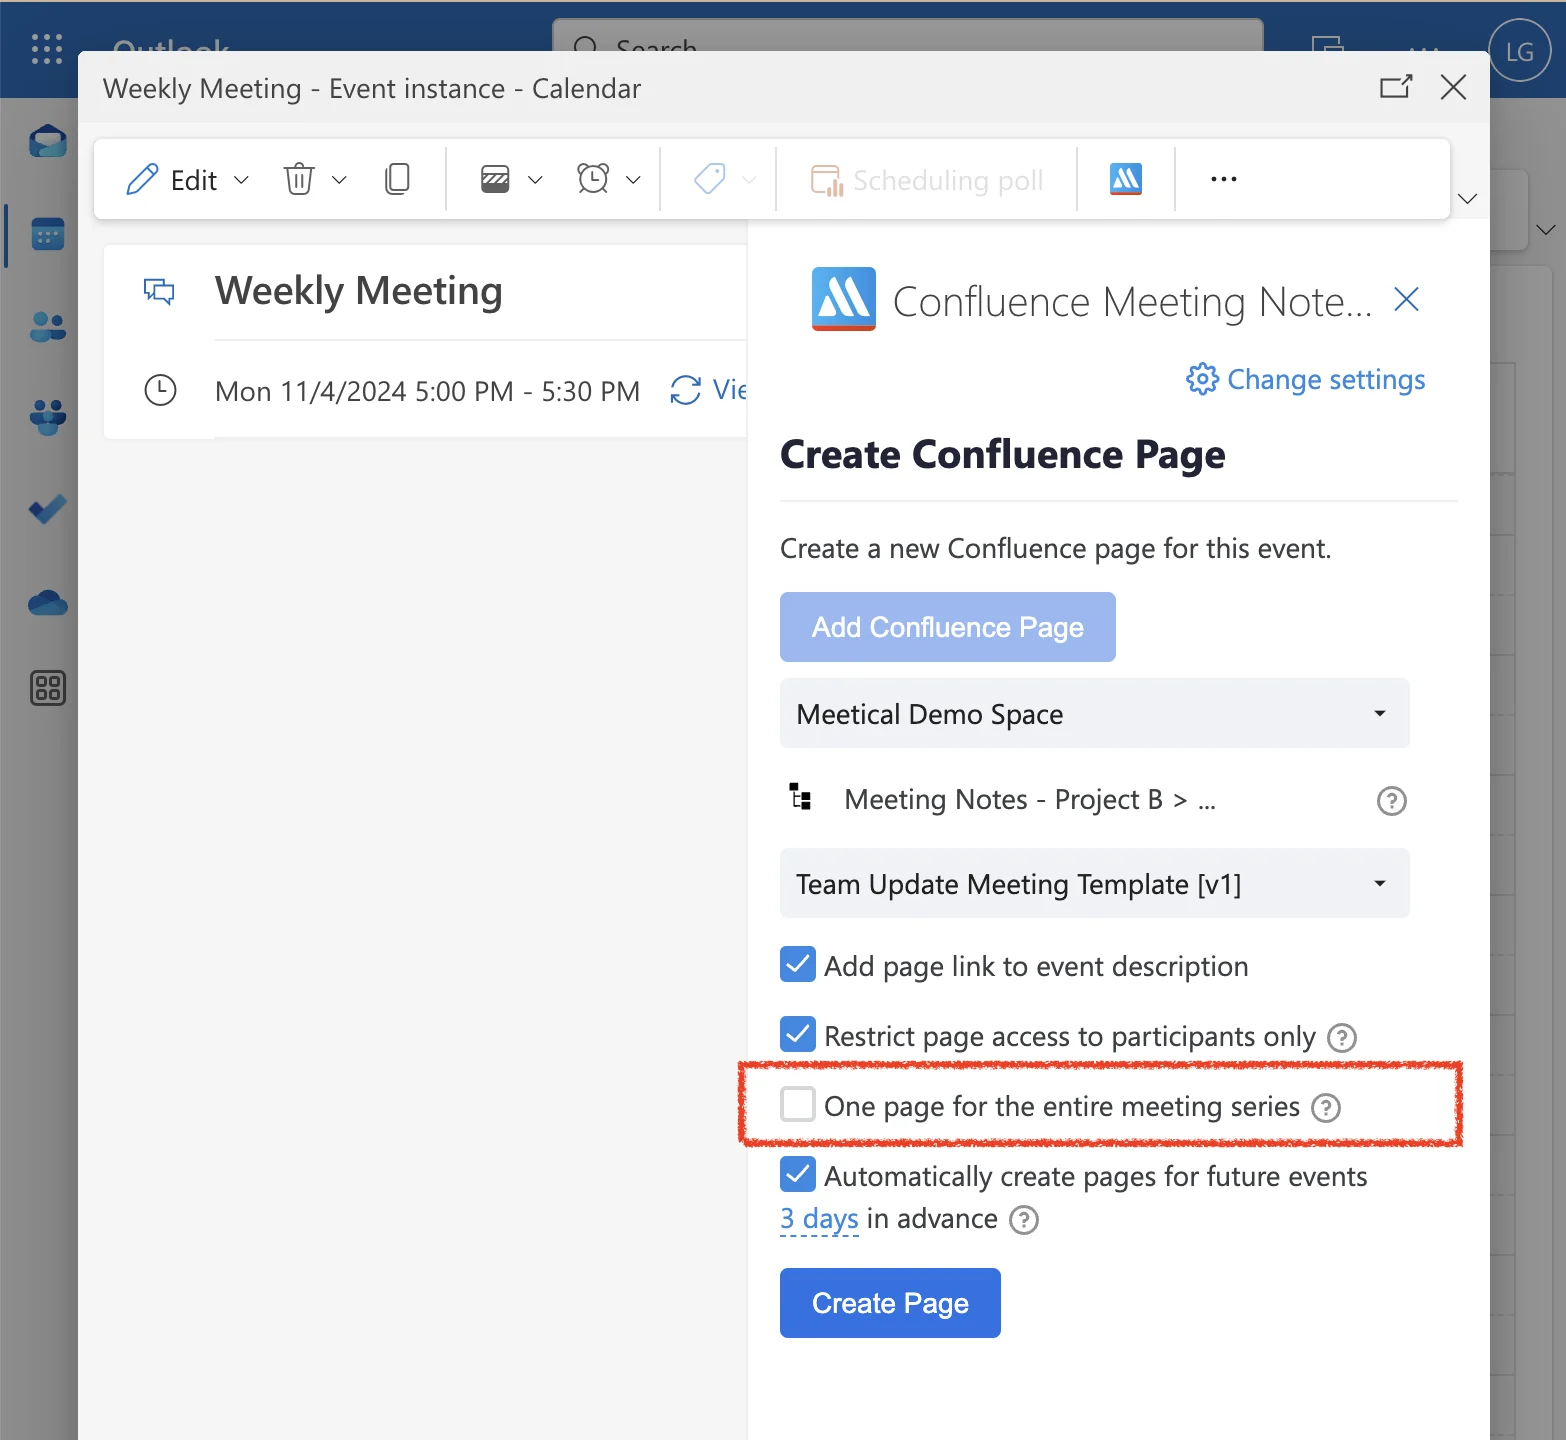The width and height of the screenshot is (1566, 1440).
Task: Expand the Delete dropdown arrow
Action: click(x=339, y=180)
